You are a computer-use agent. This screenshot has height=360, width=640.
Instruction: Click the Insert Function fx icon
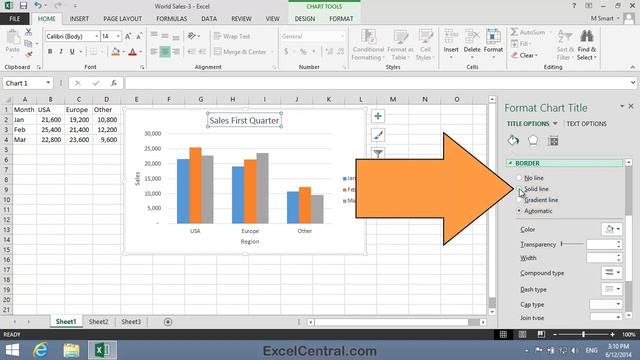tap(114, 83)
